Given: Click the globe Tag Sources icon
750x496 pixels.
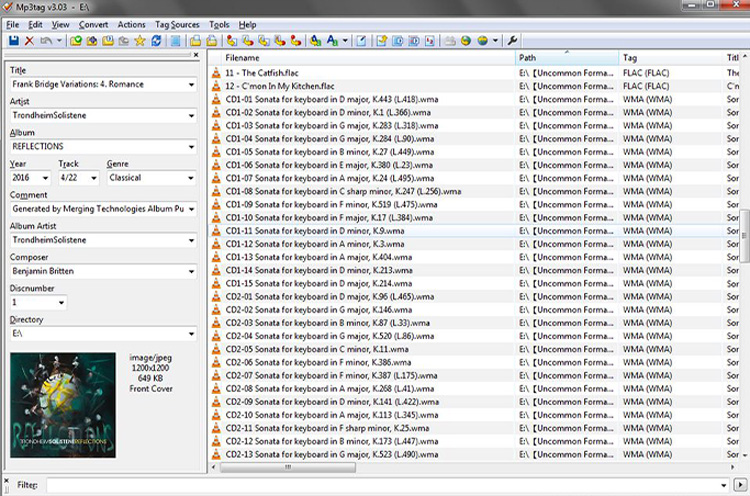Looking at the screenshot, I should tap(482, 41).
